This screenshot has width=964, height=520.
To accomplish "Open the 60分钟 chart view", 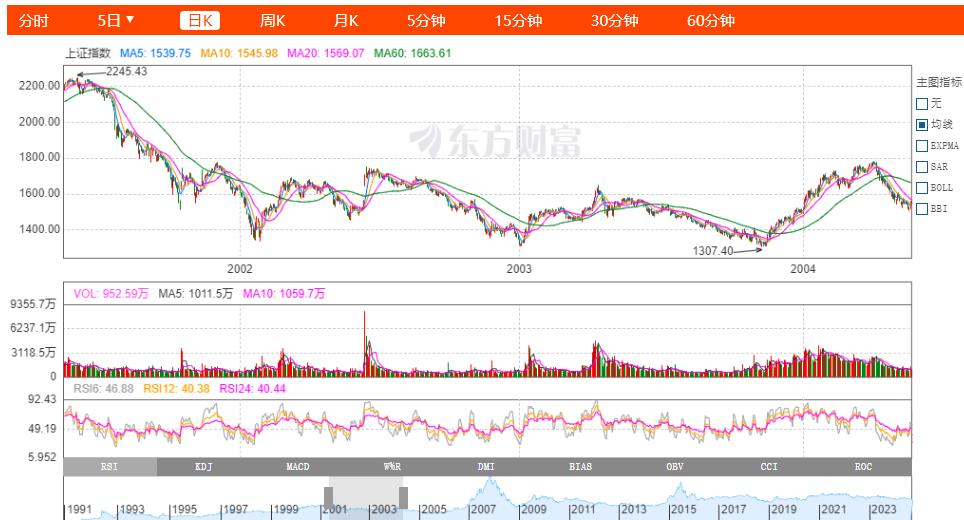I will [711, 21].
